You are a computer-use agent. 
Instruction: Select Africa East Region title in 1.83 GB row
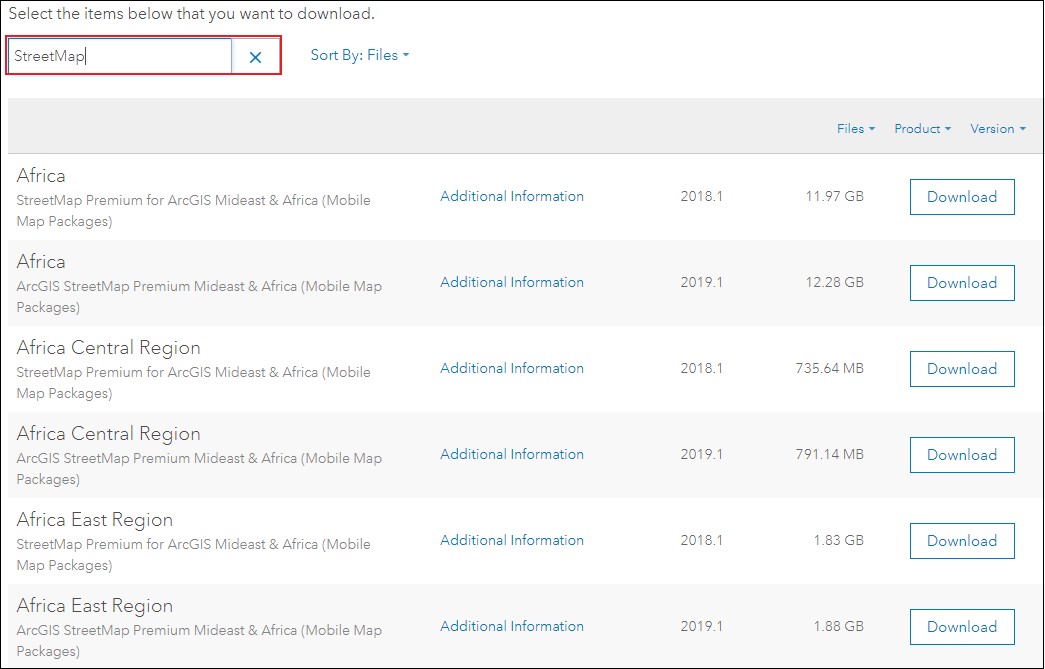tap(95, 520)
